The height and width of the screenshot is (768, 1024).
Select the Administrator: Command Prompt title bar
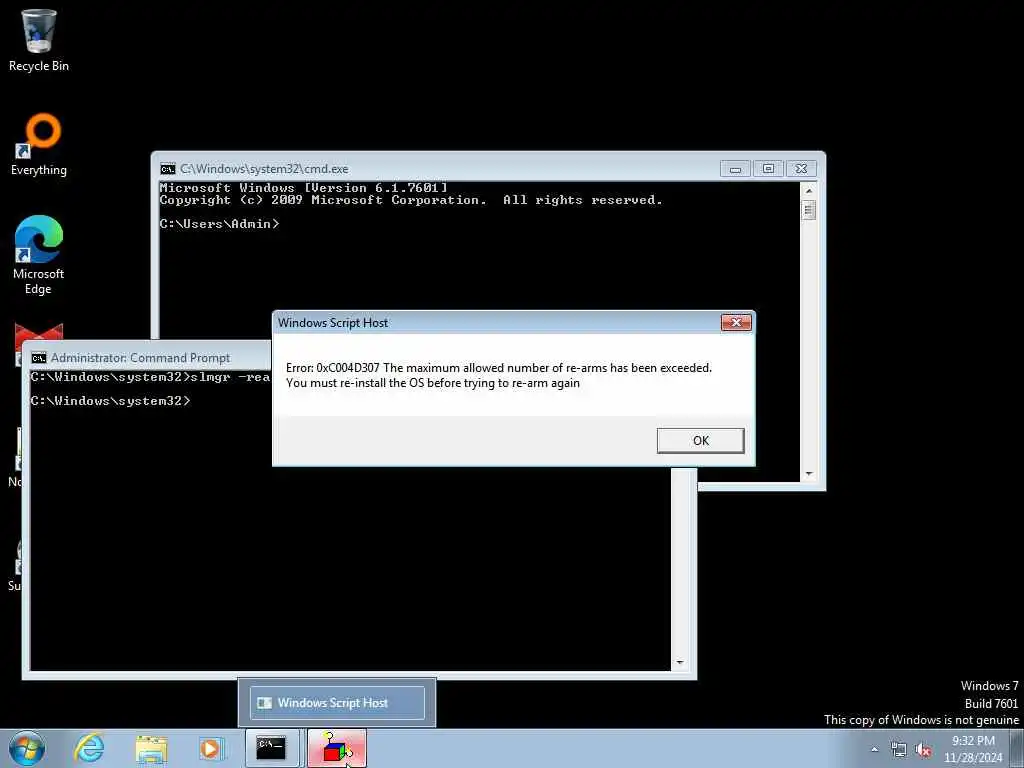[149, 358]
